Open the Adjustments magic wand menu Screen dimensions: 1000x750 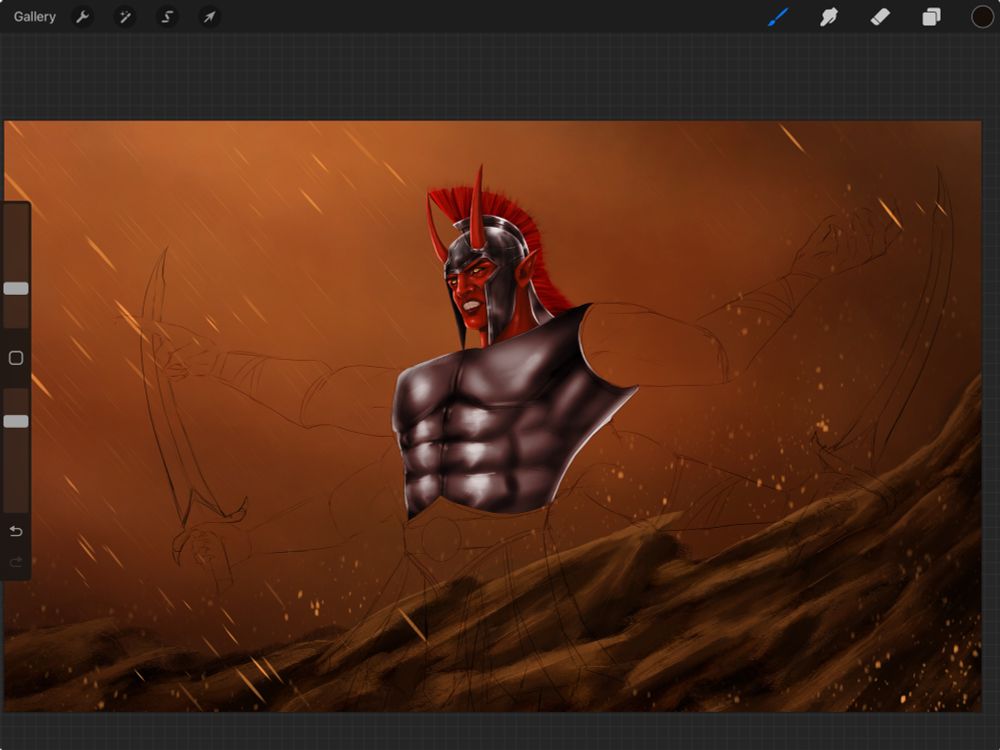[125, 17]
